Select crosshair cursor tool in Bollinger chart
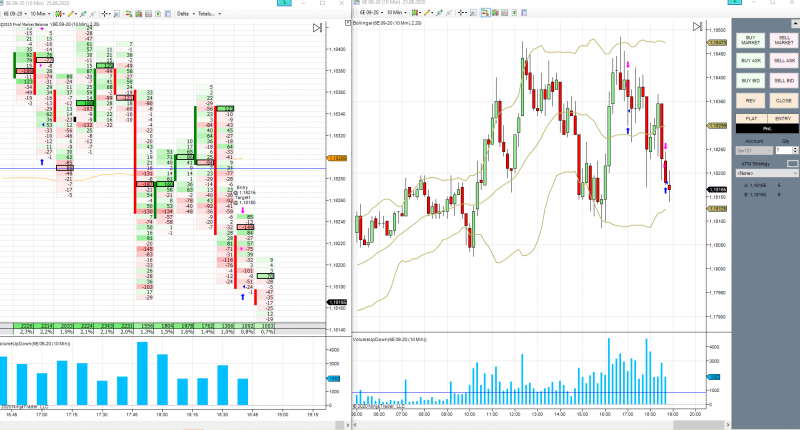The image size is (800, 430). [462, 12]
